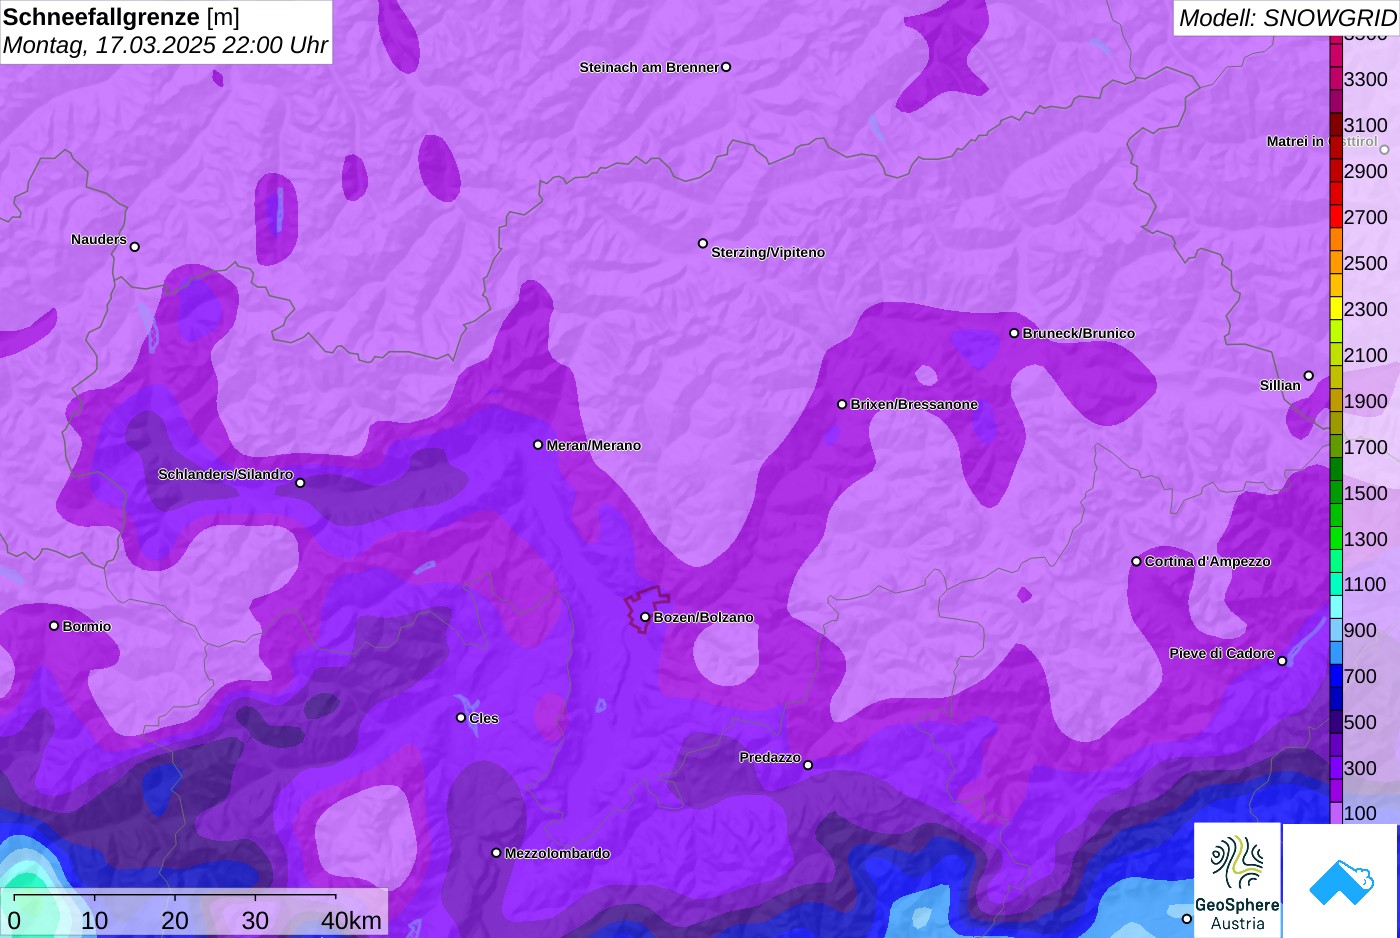Click the Schlanders/Silandro marker dot
This screenshot has width=1400, height=938.
coord(300,483)
